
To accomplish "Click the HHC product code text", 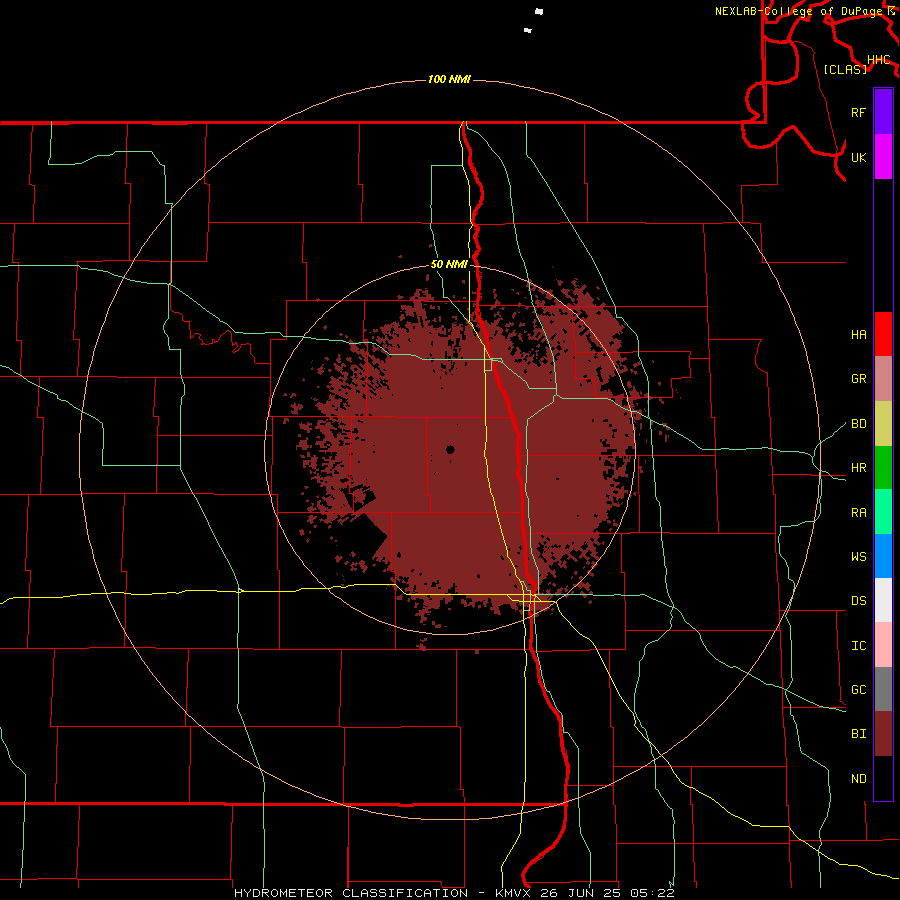I will (878, 60).
